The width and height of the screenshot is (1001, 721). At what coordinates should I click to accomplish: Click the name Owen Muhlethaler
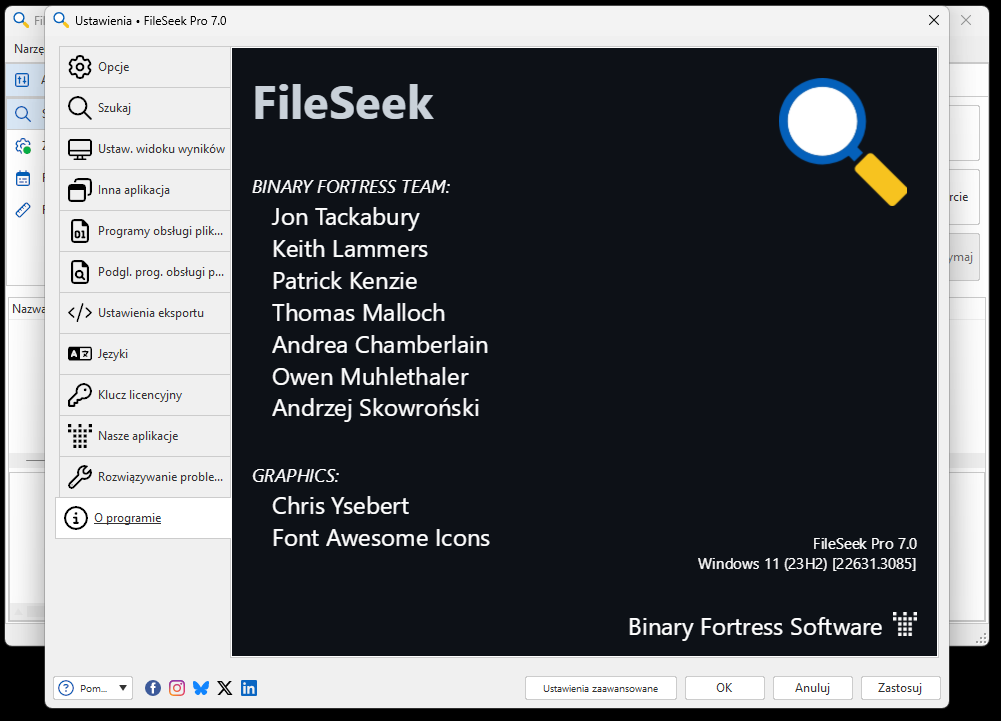point(370,377)
